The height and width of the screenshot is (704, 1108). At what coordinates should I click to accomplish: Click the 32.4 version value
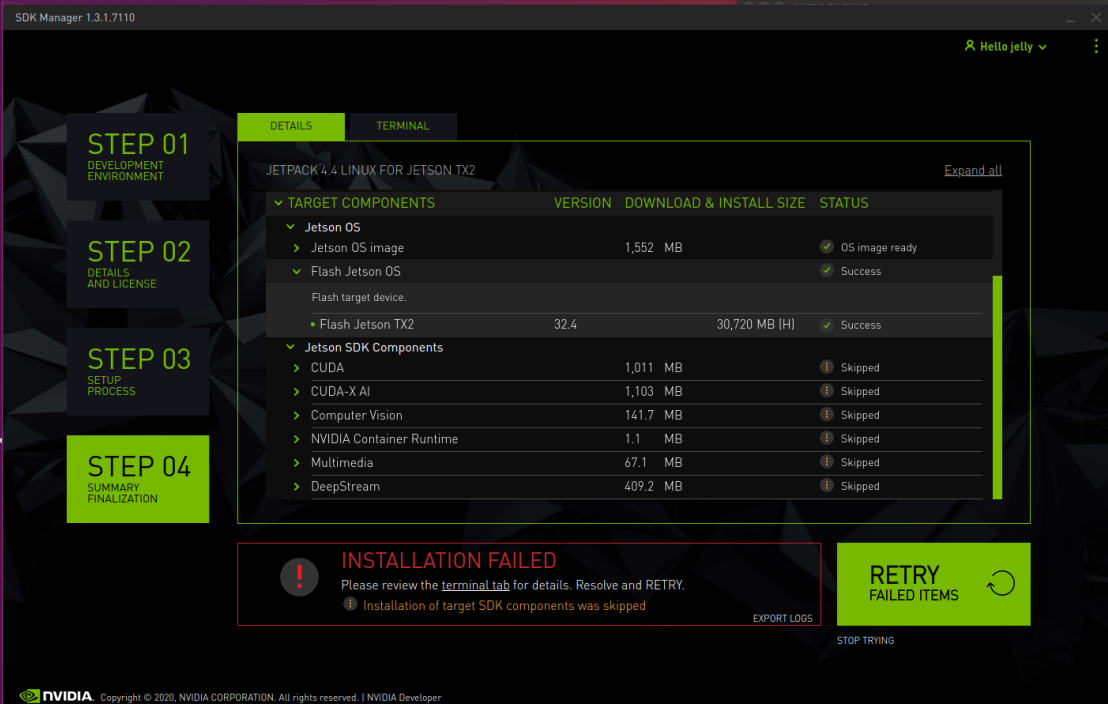click(565, 324)
